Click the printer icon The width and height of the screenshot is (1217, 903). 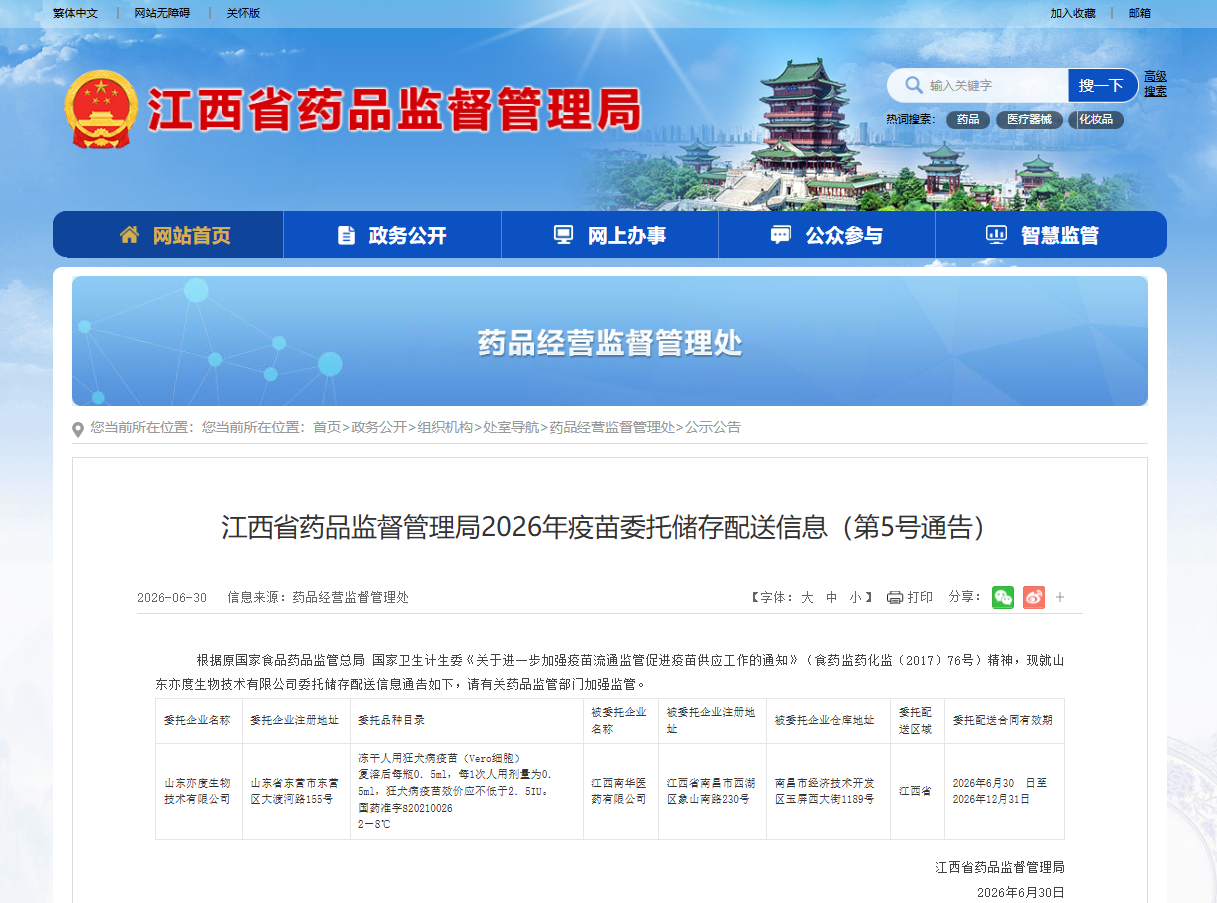pos(895,597)
